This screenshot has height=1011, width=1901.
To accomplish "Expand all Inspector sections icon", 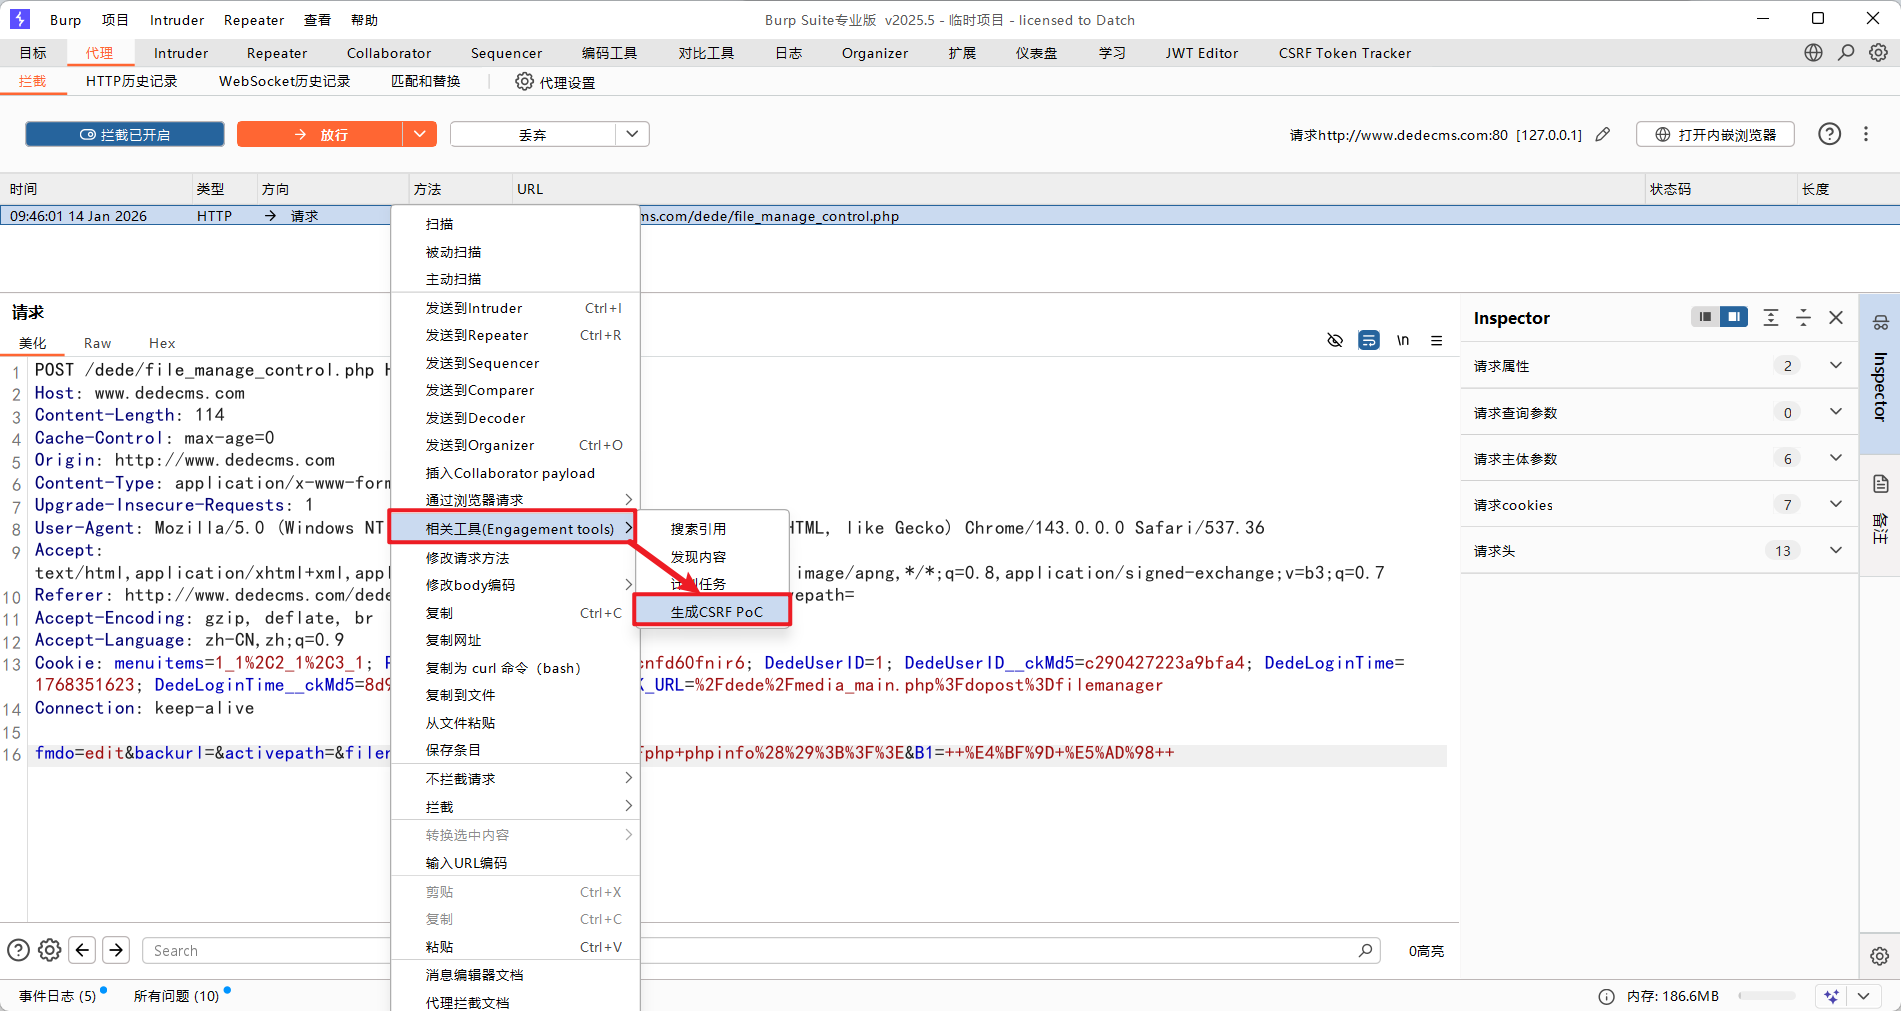I will pos(1771,317).
